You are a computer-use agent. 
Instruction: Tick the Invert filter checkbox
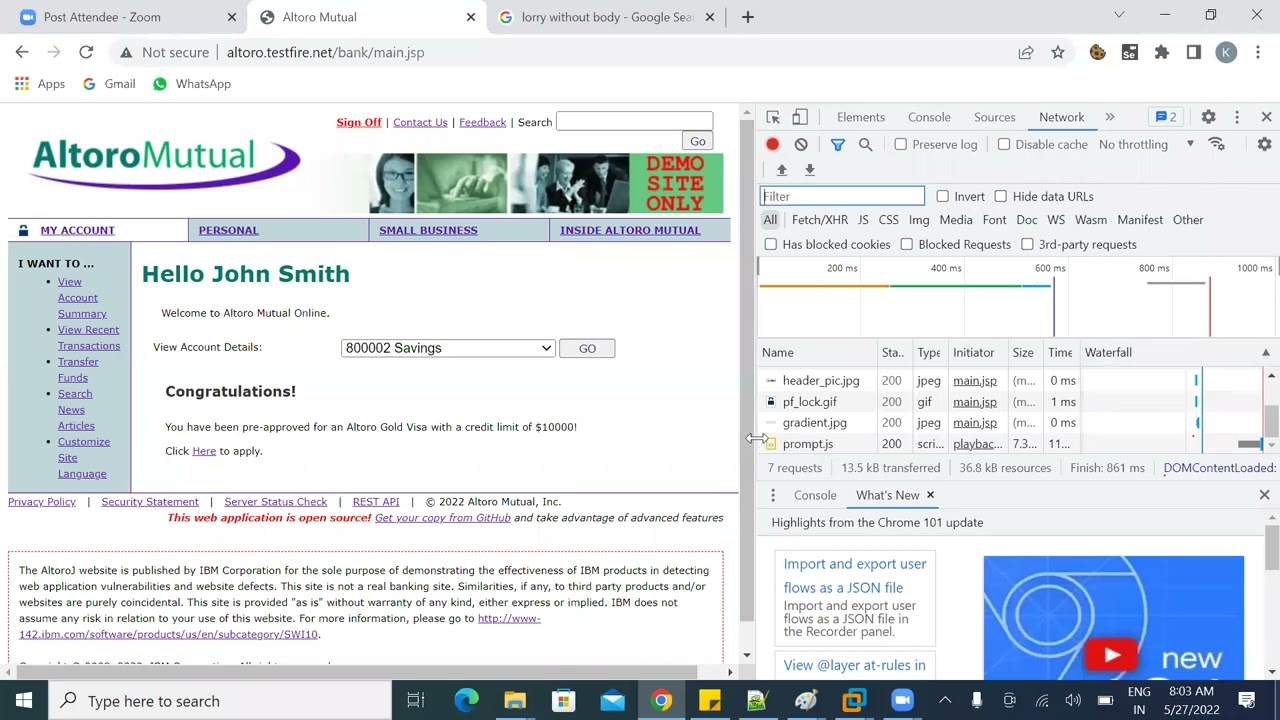(942, 196)
